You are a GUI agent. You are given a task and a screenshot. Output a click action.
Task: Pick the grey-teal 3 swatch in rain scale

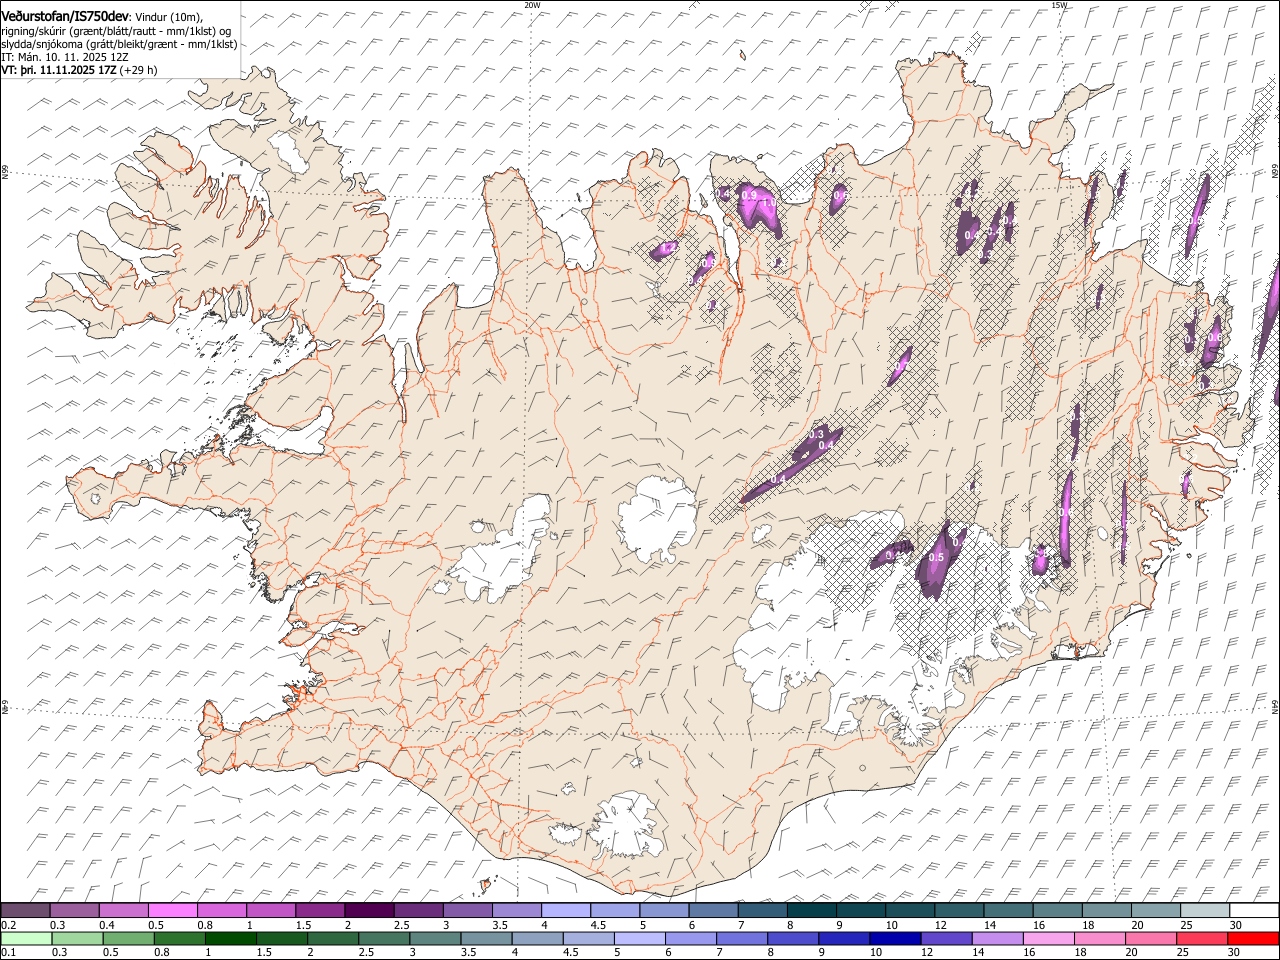435,938
